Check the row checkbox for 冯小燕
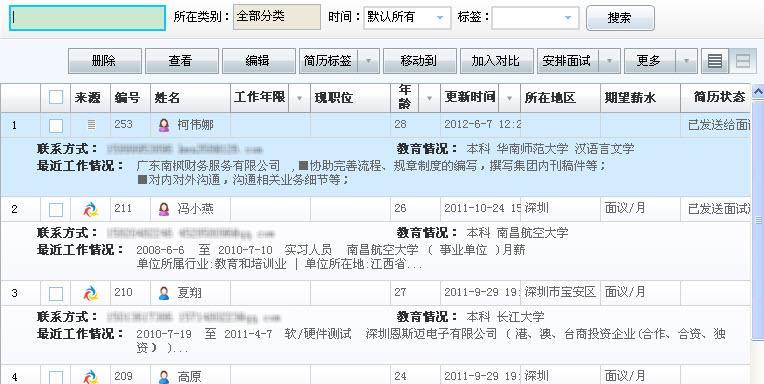 (56, 210)
